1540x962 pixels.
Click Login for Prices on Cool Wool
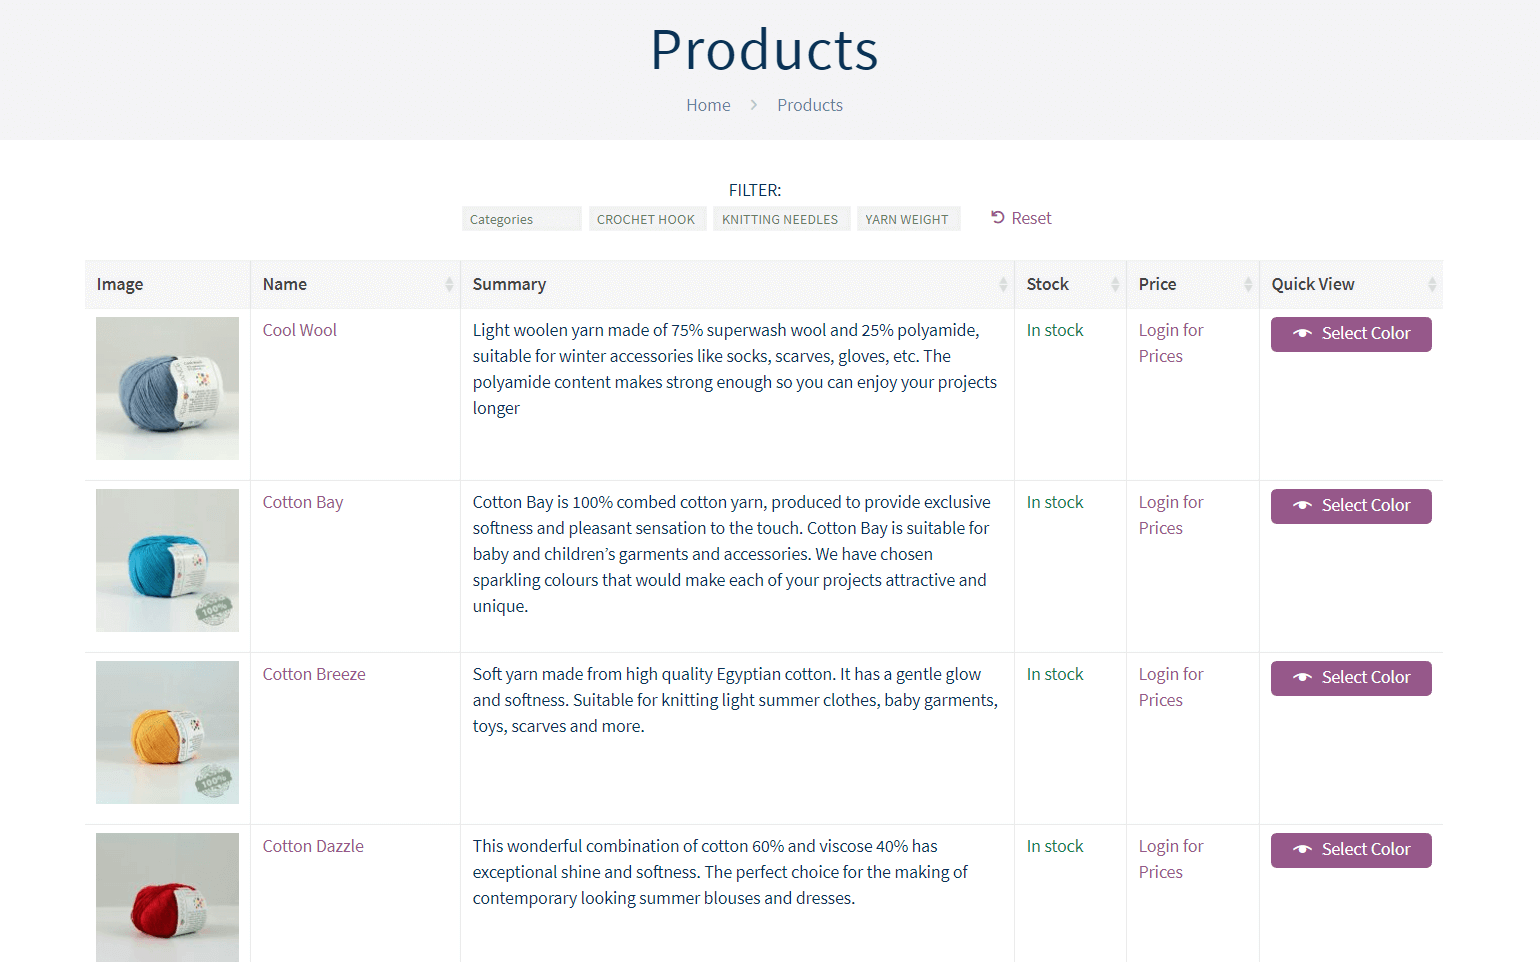[1171, 343]
